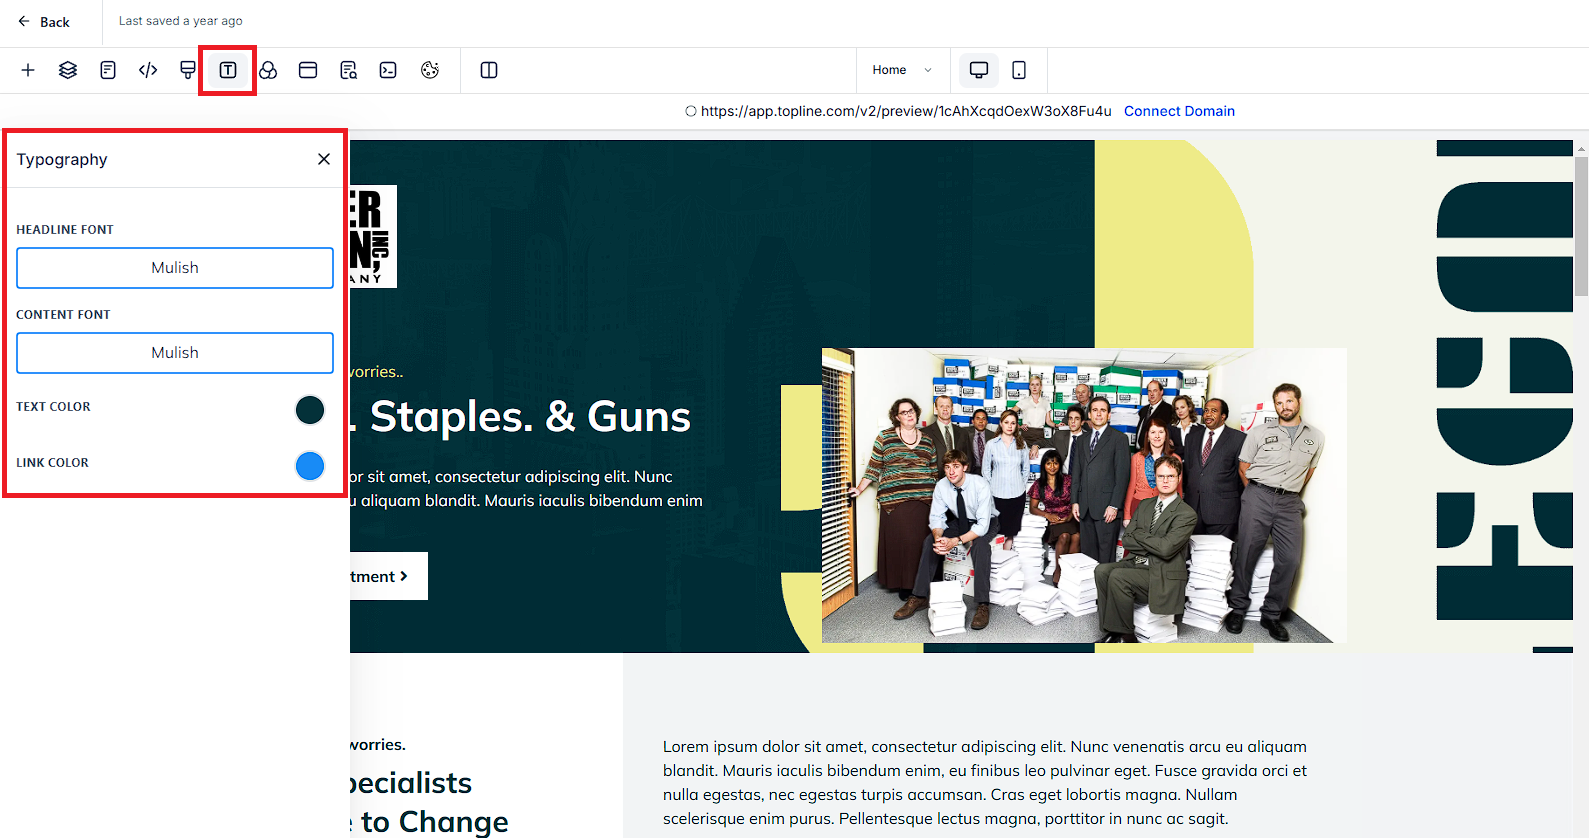The width and height of the screenshot is (1589, 838).
Task: Click the company logo image
Action: [373, 236]
